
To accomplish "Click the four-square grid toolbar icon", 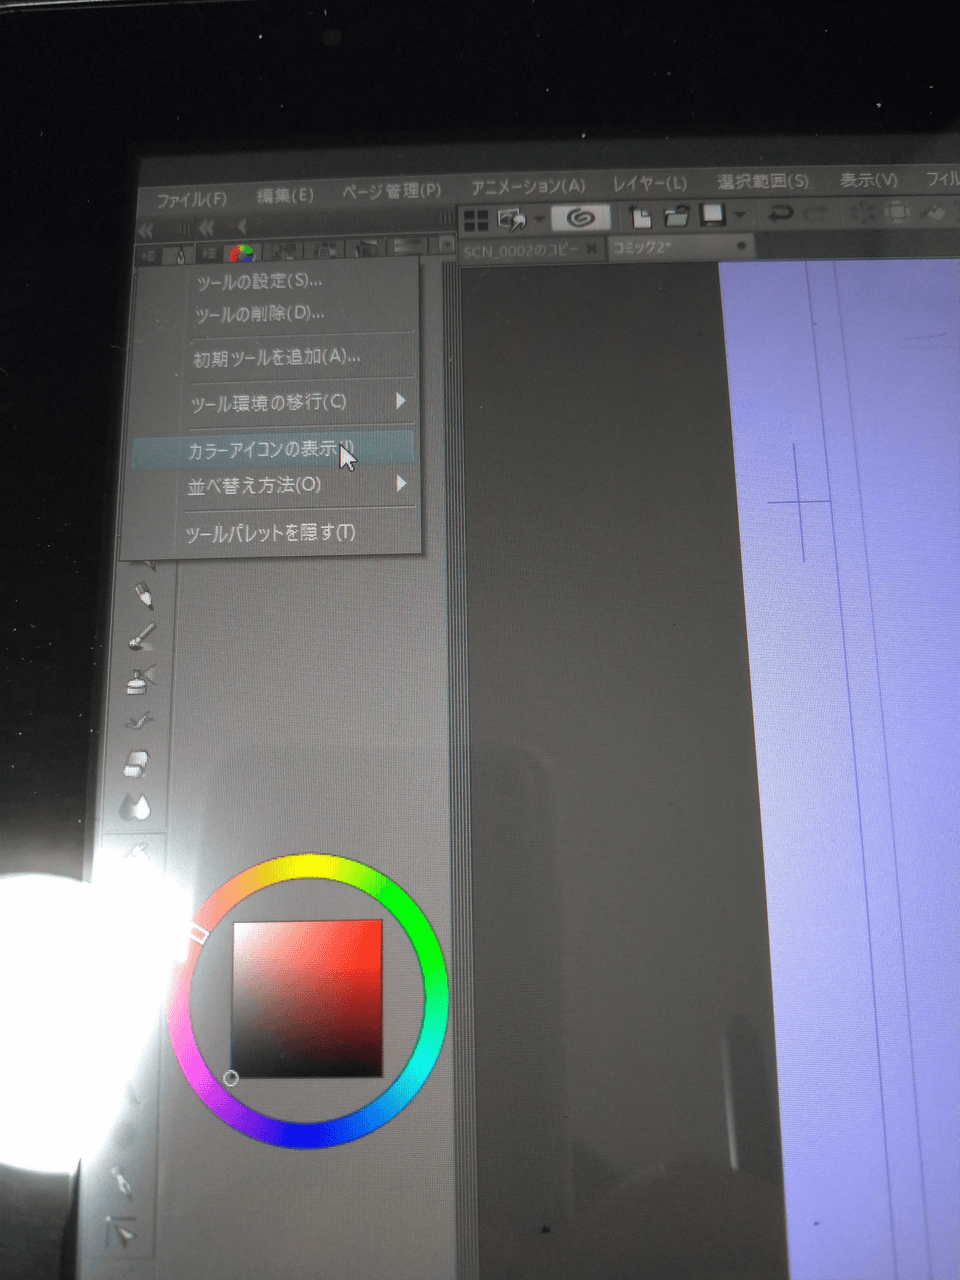I will 476,221.
